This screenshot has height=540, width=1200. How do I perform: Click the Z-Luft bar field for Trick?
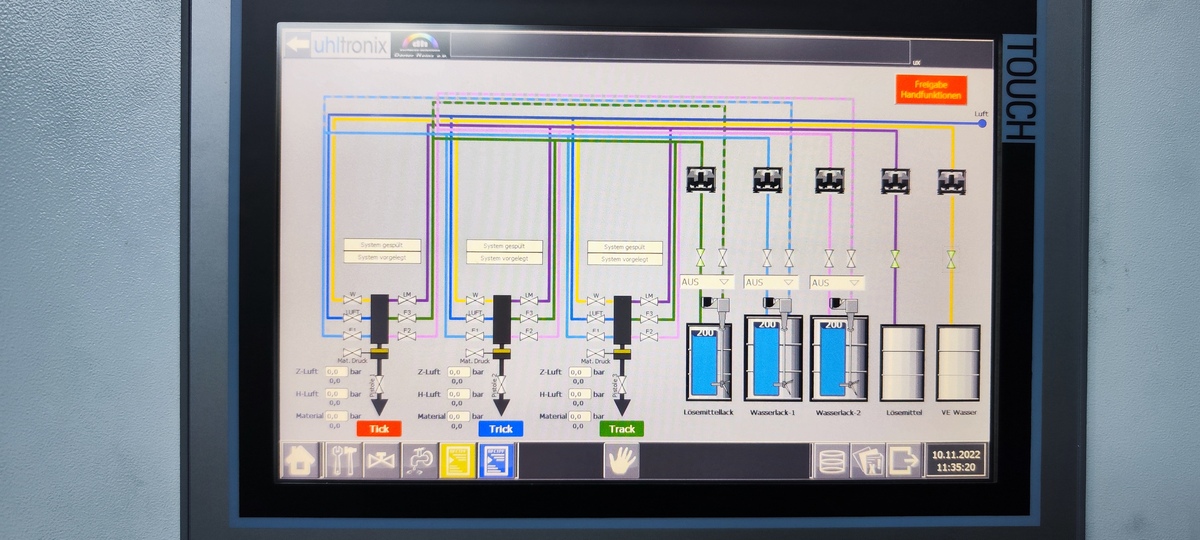point(458,372)
